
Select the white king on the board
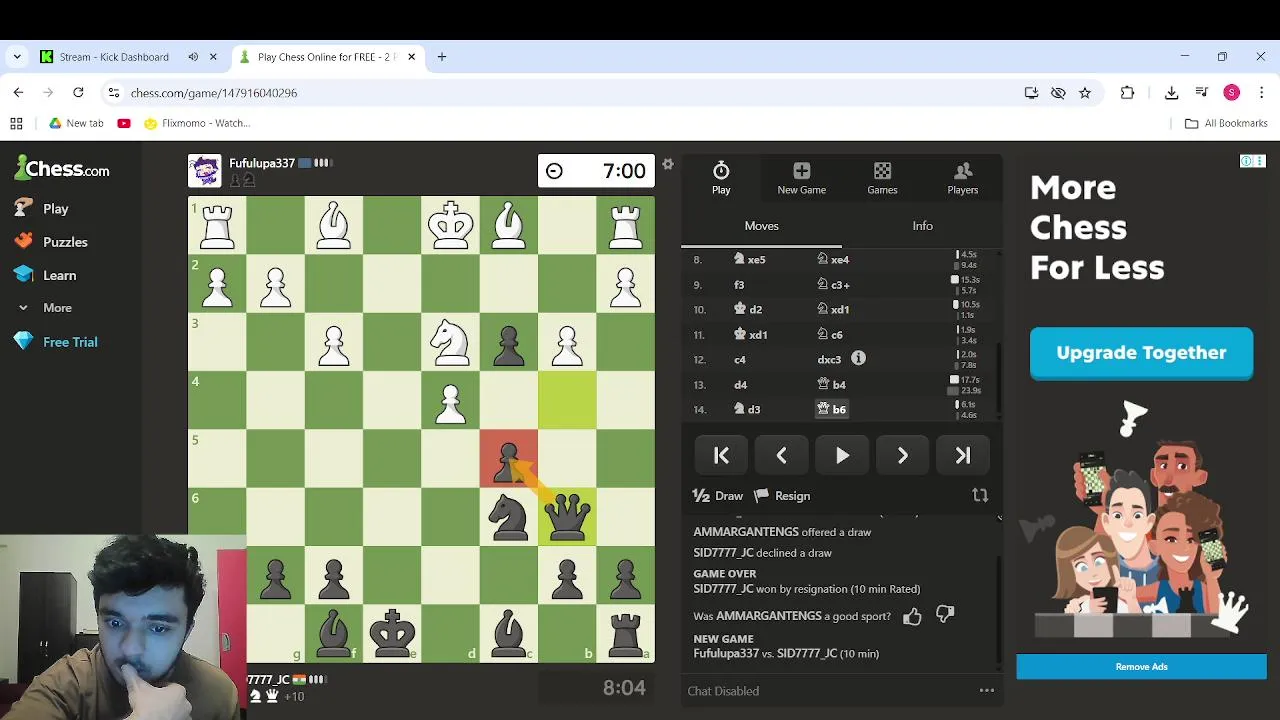[x=450, y=224]
